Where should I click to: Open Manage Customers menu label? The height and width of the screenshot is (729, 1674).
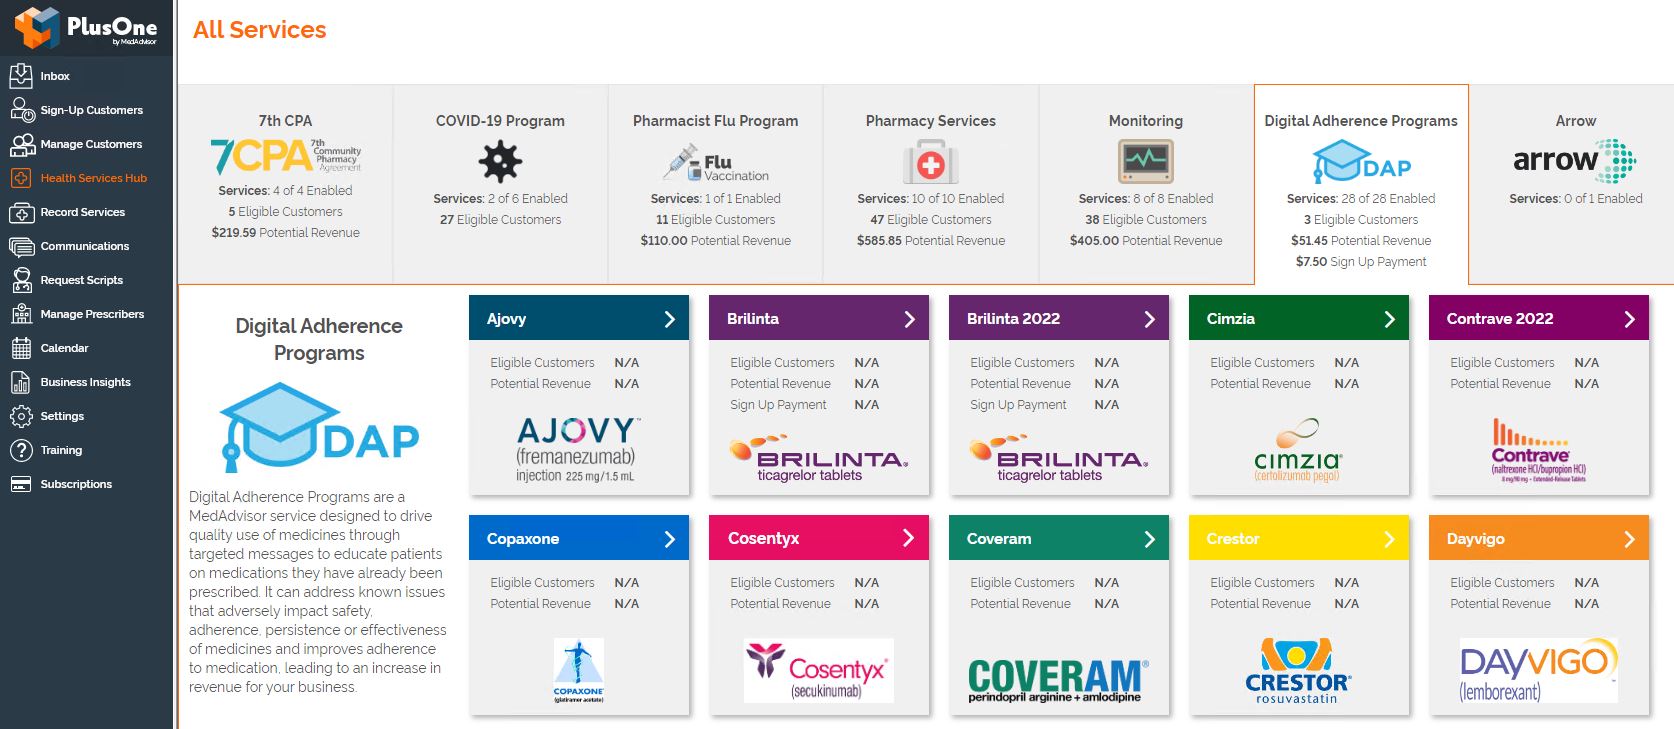click(91, 144)
